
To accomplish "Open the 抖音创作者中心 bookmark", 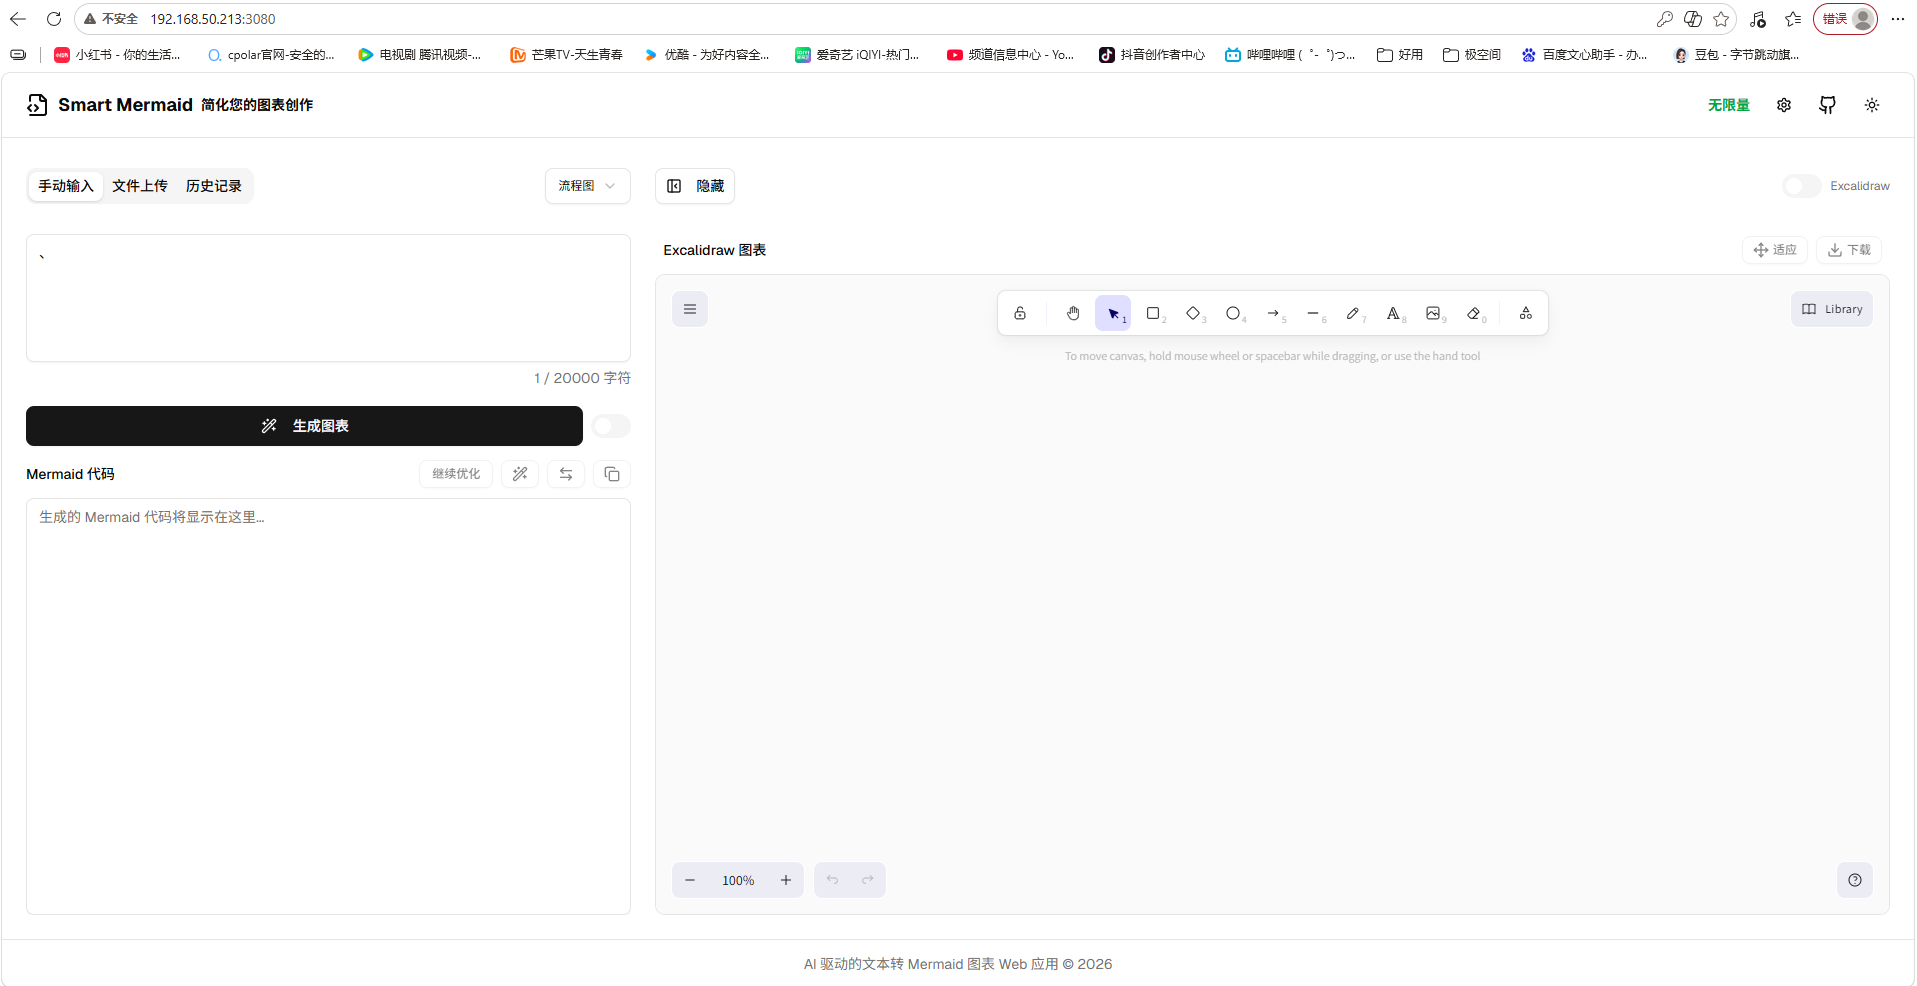I will 1152,55.
